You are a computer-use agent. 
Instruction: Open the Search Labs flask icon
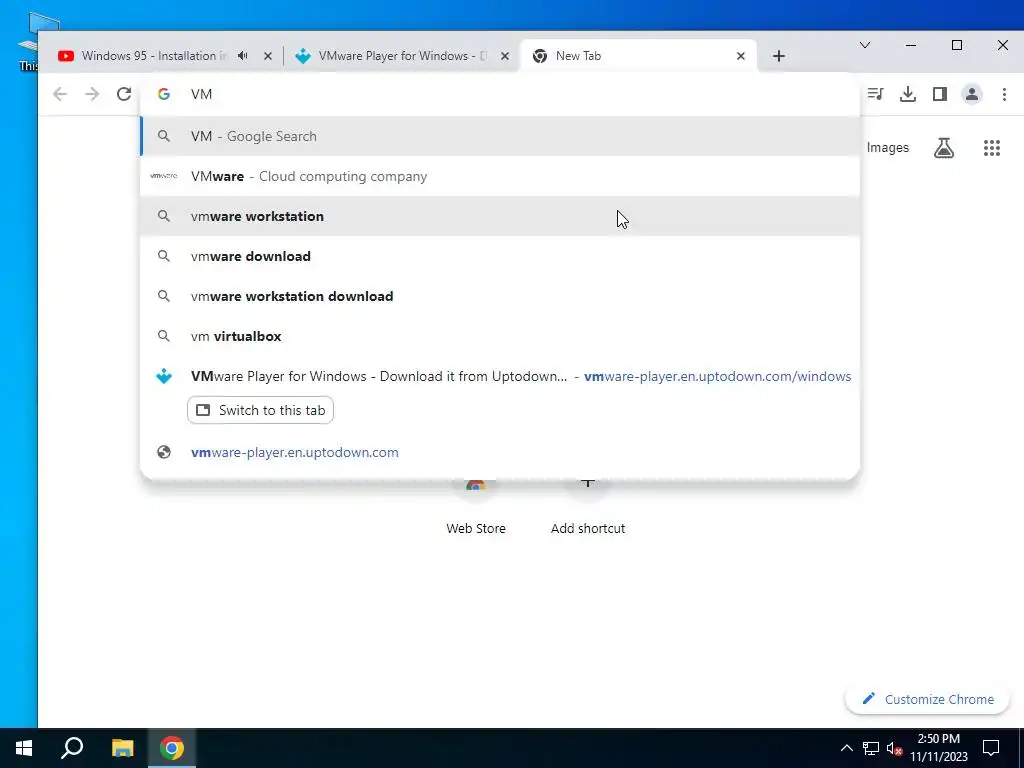coord(944,148)
